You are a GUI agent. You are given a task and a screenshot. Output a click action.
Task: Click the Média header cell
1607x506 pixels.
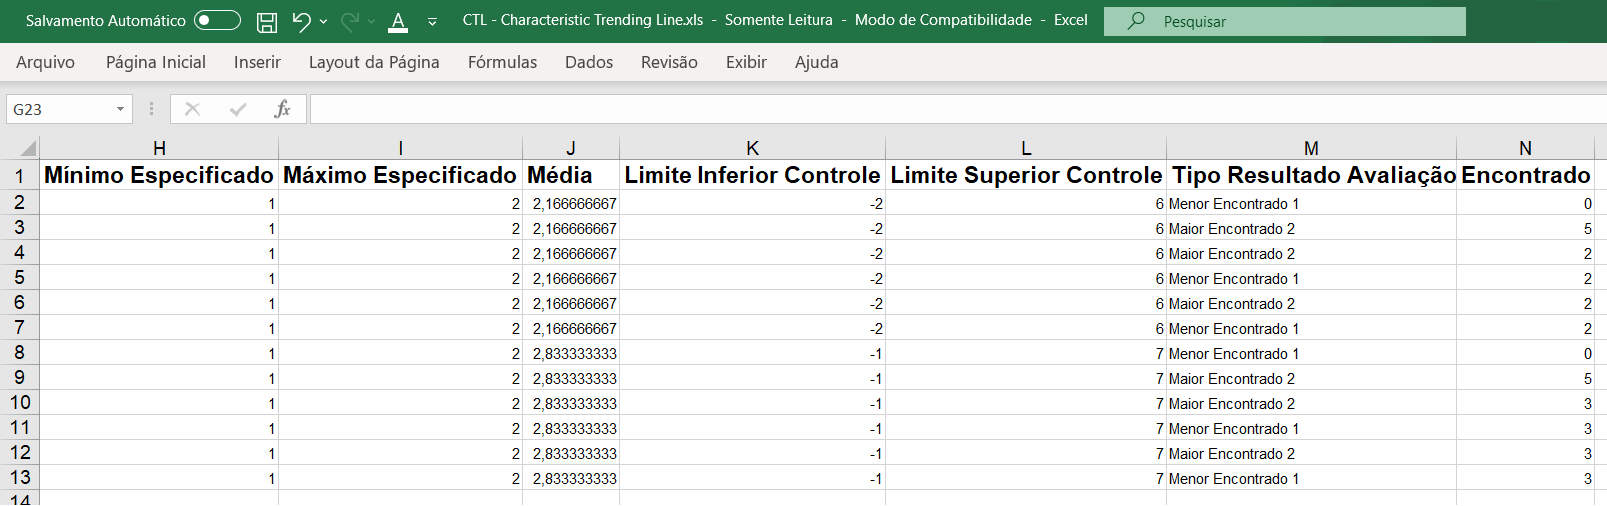pyautogui.click(x=571, y=175)
